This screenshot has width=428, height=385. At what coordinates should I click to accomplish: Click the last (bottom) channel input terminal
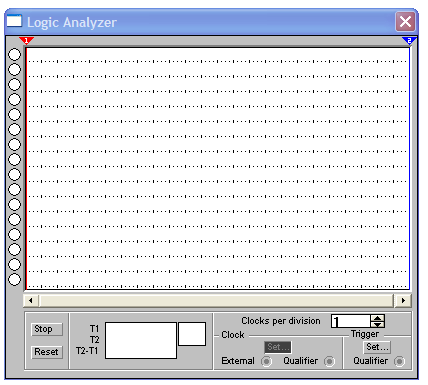[x=14, y=279]
